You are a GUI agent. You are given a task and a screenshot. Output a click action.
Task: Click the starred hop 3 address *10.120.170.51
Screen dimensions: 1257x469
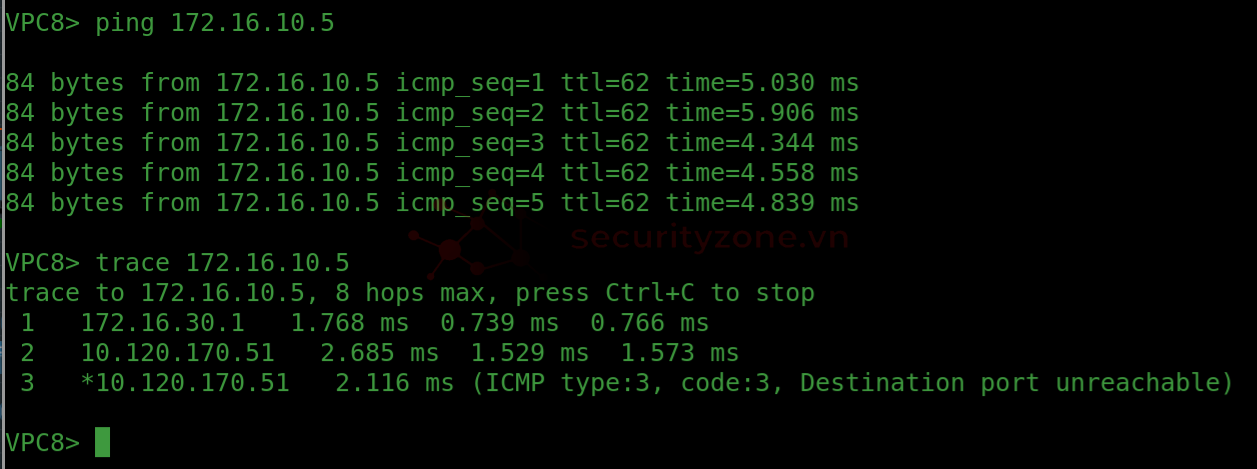pos(185,383)
